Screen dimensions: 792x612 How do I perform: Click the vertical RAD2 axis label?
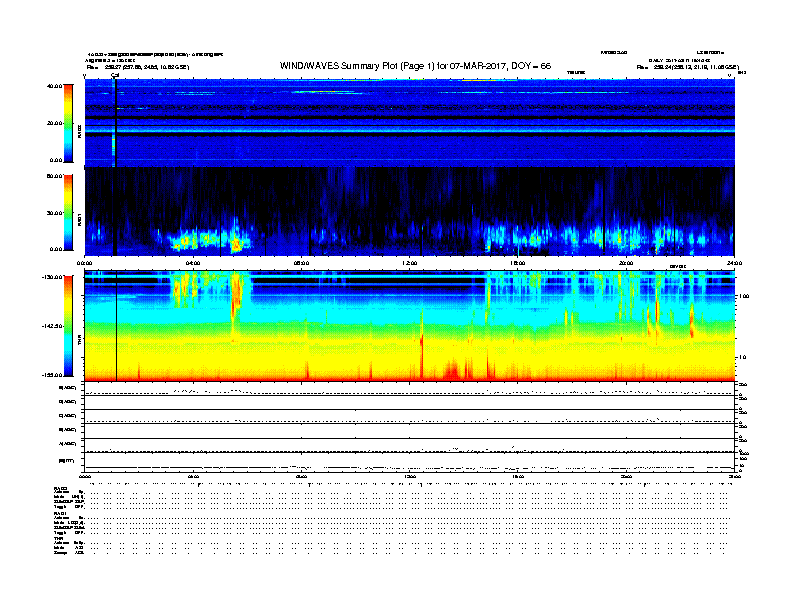tap(79, 131)
